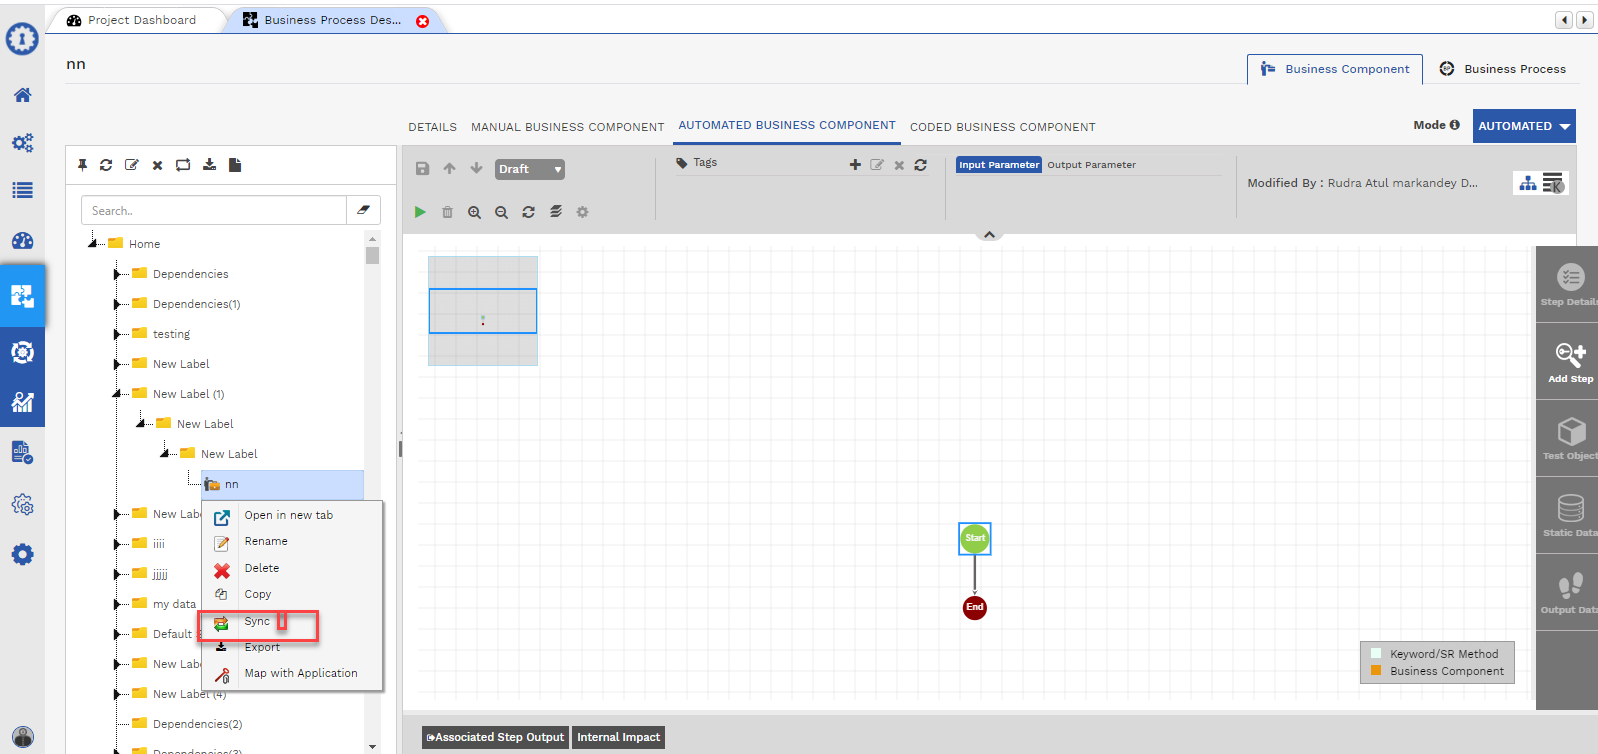
Task: Switch to MANUAL BUSINESS COMPONENT tab
Action: point(567,127)
